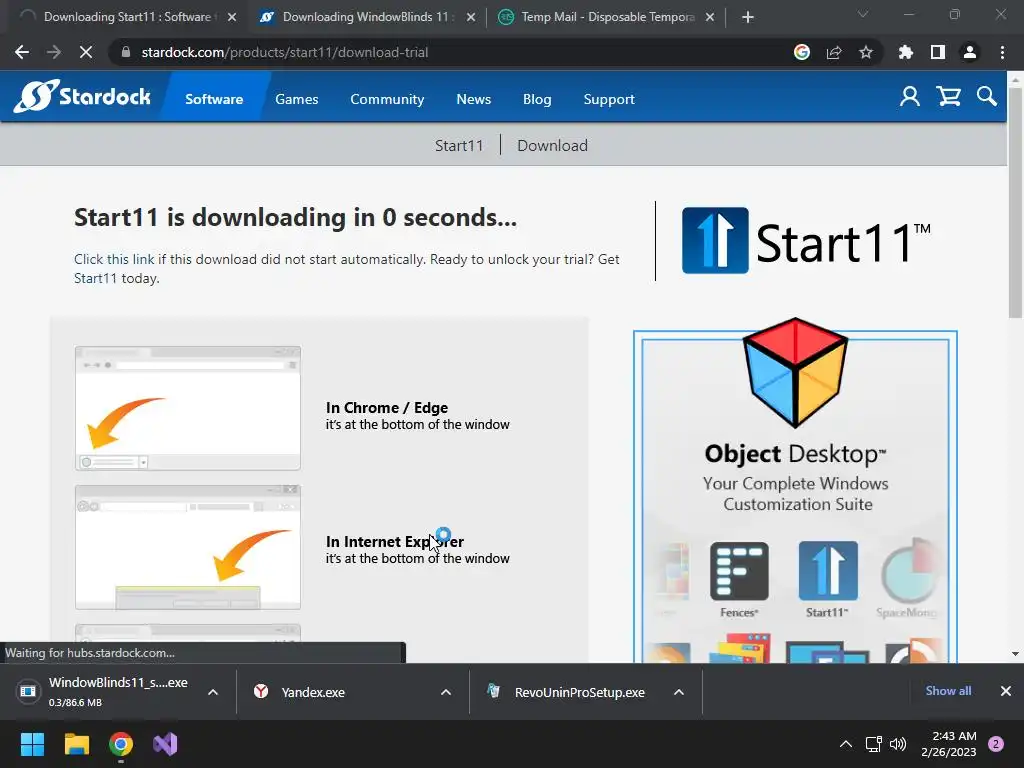This screenshot has height=768, width=1024.
Task: Close the downloads bar
Action: point(1006,691)
